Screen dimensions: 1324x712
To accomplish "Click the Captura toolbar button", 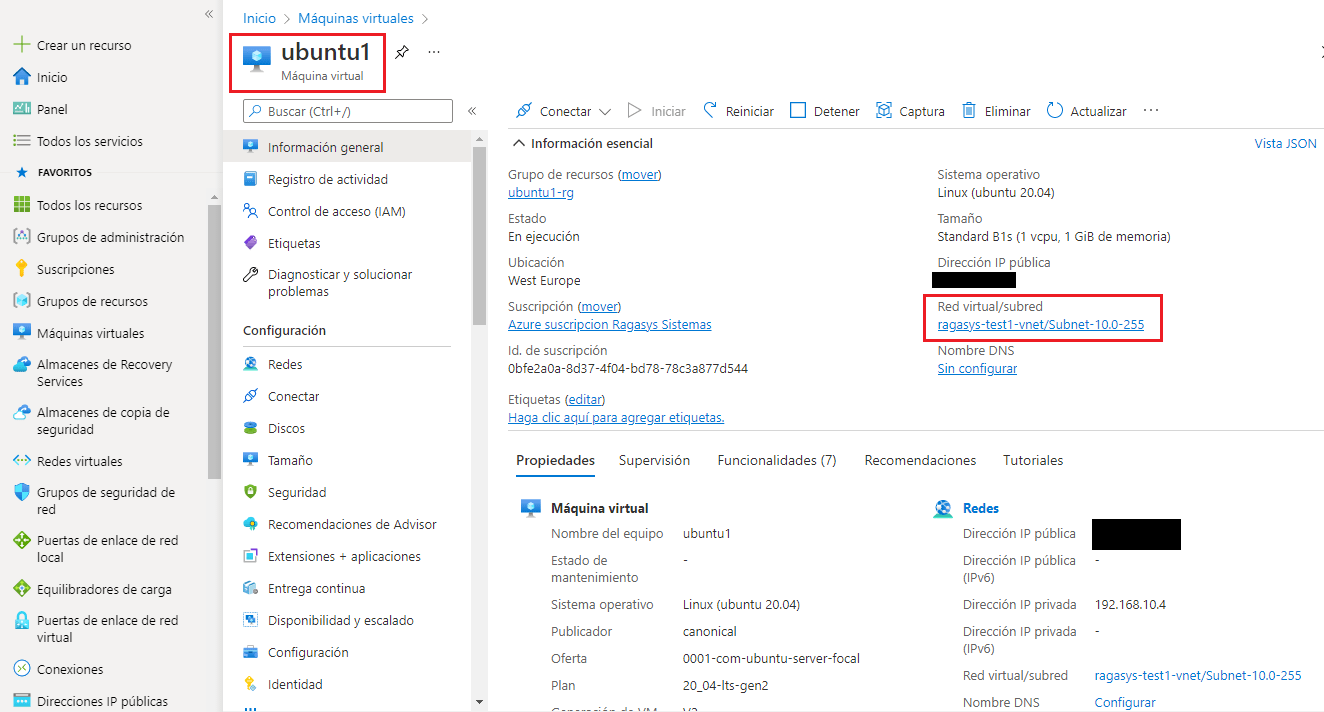I will point(910,111).
